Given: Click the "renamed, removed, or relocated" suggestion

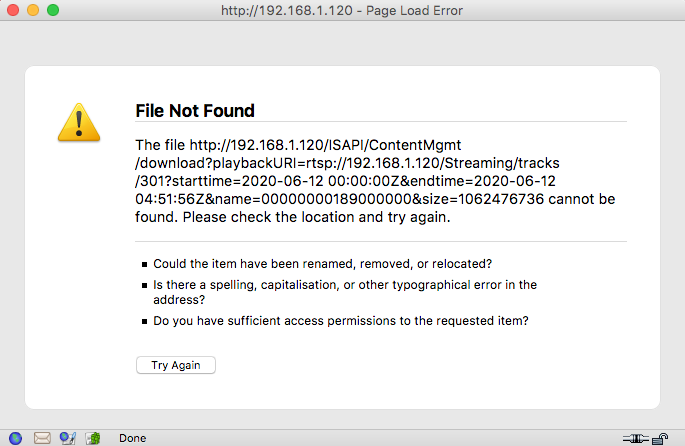Looking at the screenshot, I should pos(322,264).
